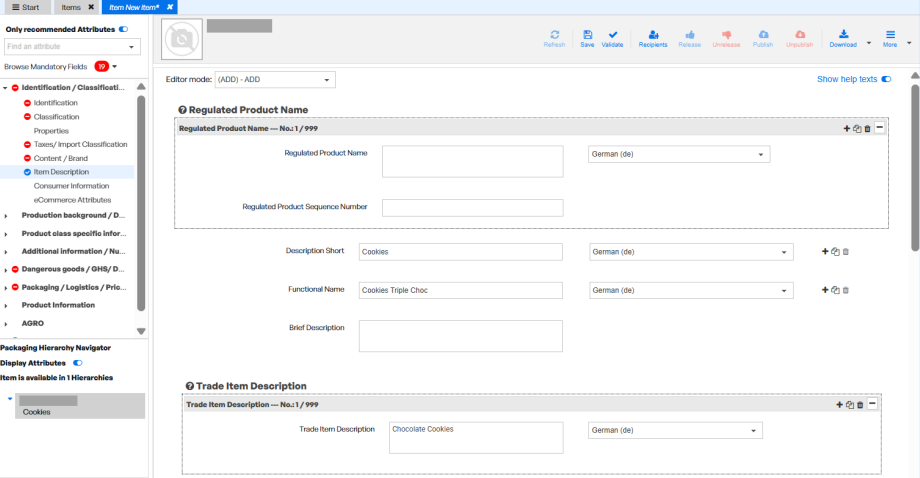Viewport: 920px width, 478px height.
Task: Click the Brief Description text field
Action: pyautogui.click(x=461, y=336)
